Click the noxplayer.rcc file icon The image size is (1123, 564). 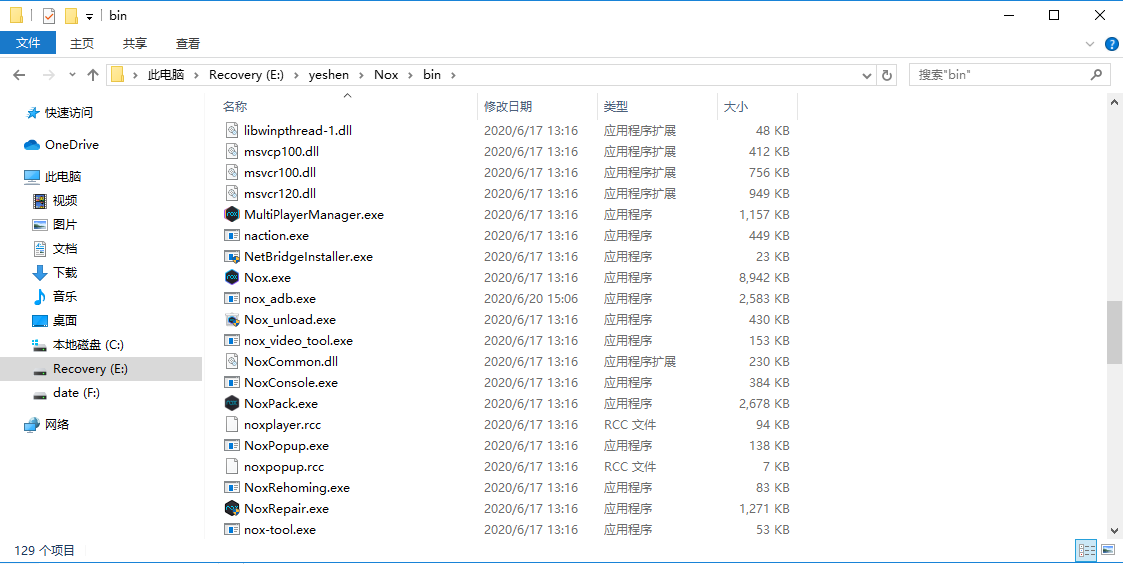232,424
